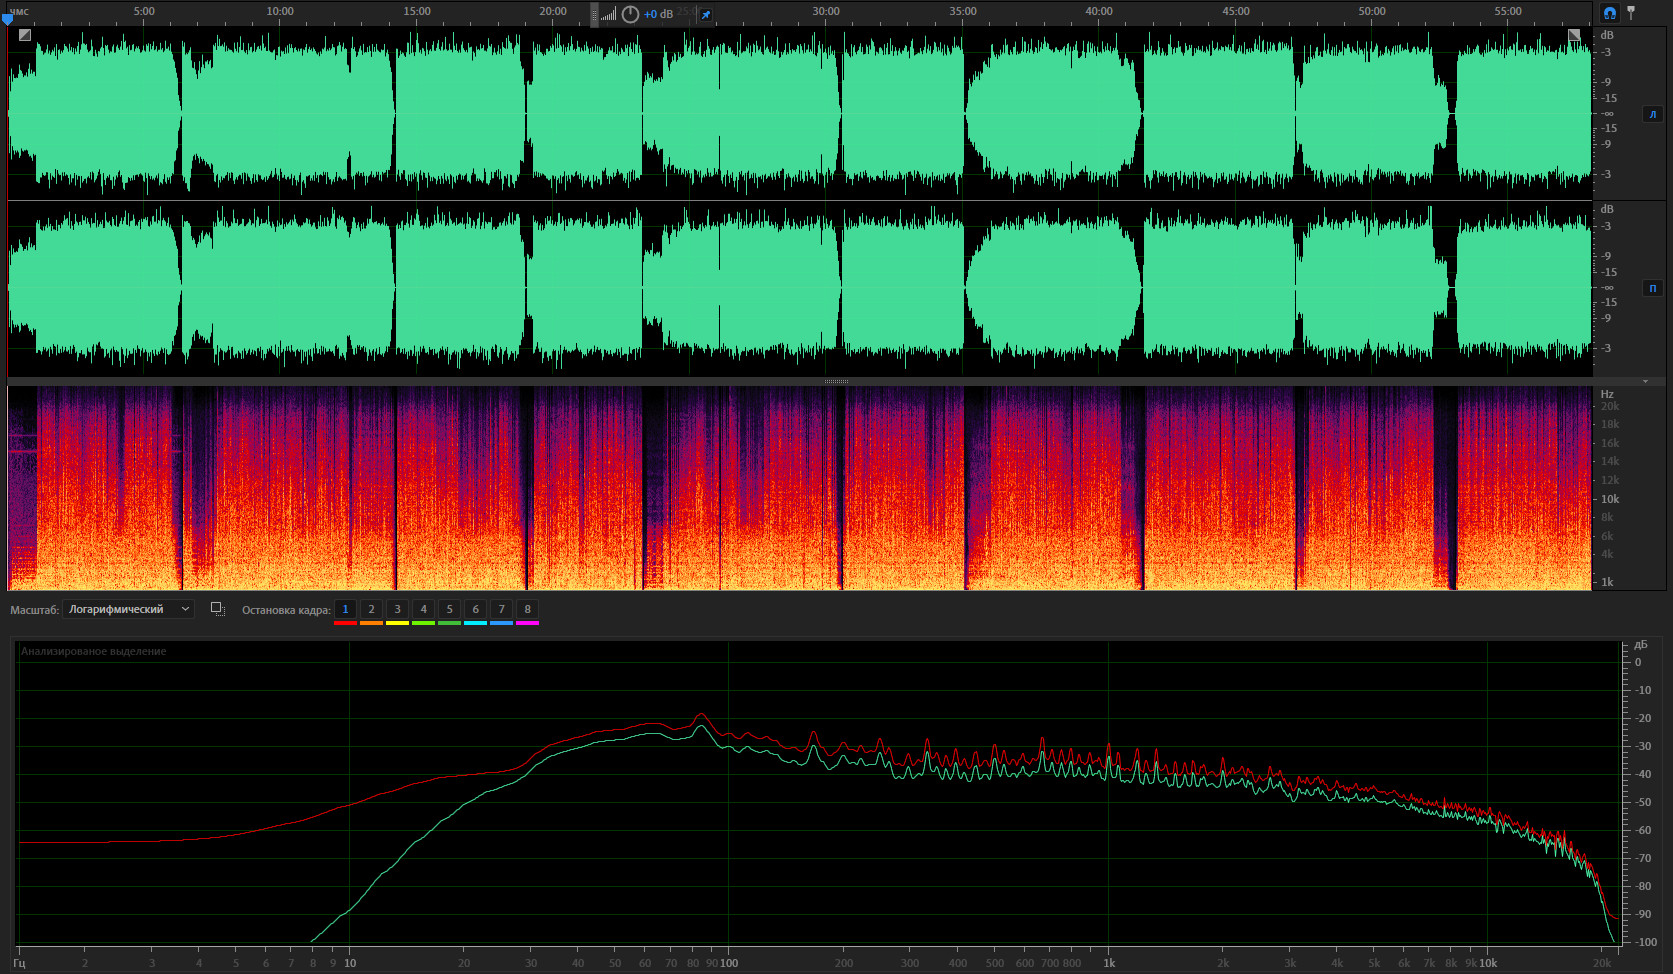Click the Гц label on the frequency axis
Screen dimensions: 1673x974
[19, 963]
